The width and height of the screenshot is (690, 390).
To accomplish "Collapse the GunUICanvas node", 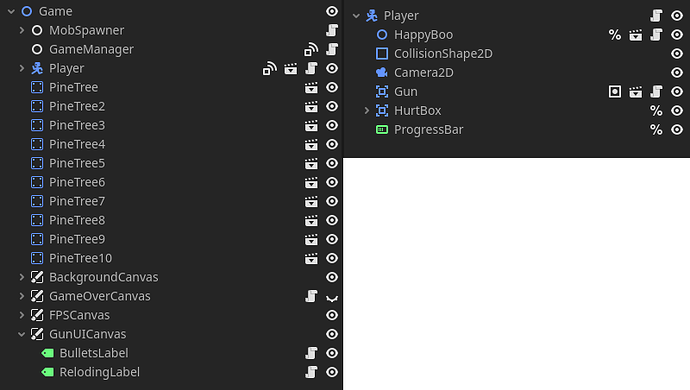I will pos(22,334).
